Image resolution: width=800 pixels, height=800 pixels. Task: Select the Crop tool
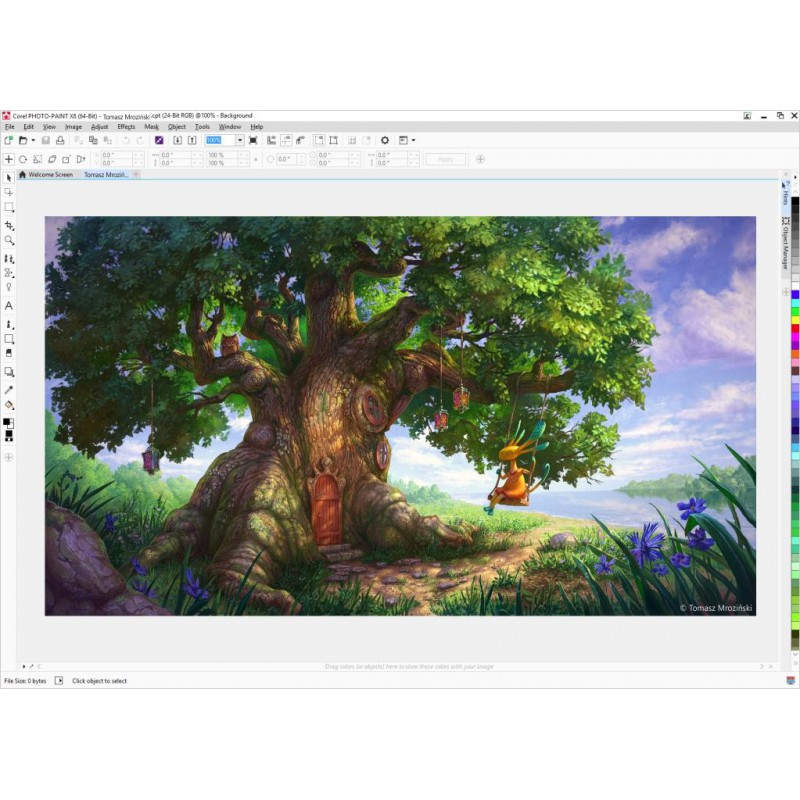click(x=9, y=225)
